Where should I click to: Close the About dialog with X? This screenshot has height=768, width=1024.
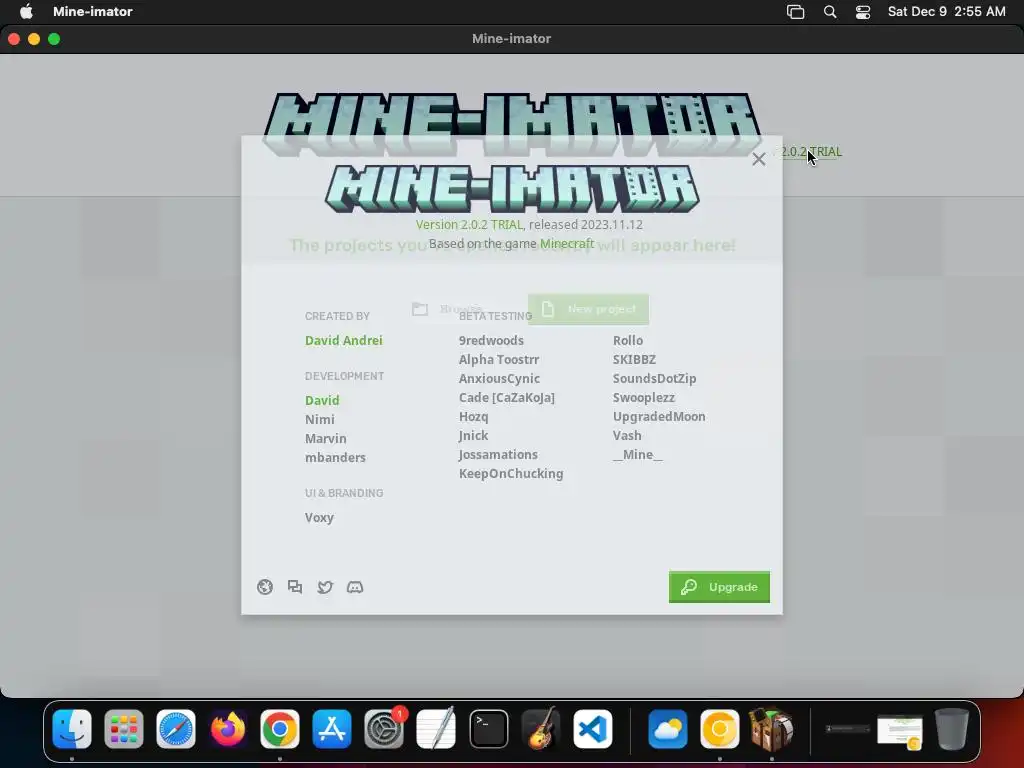point(758,159)
